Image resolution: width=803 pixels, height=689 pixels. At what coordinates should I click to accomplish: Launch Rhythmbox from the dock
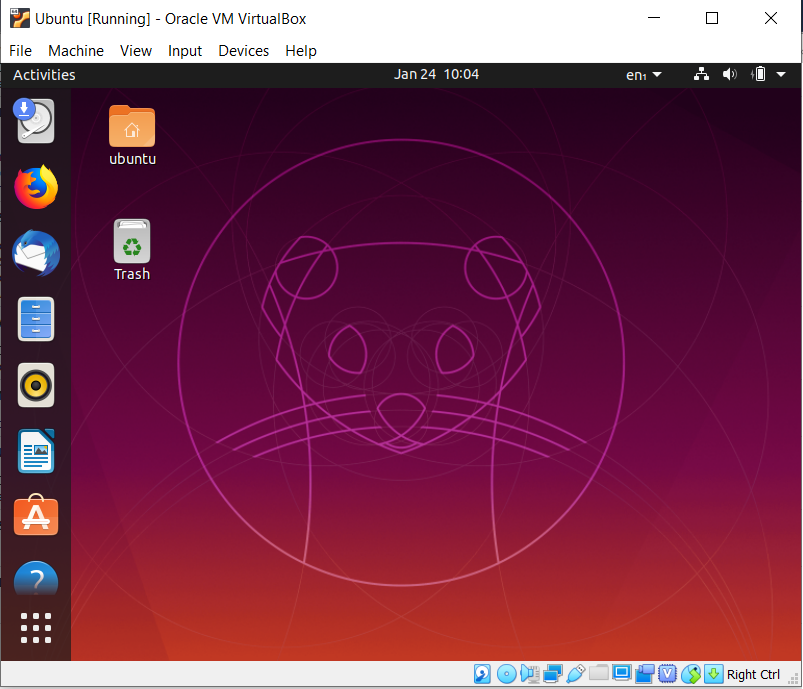pyautogui.click(x=36, y=385)
